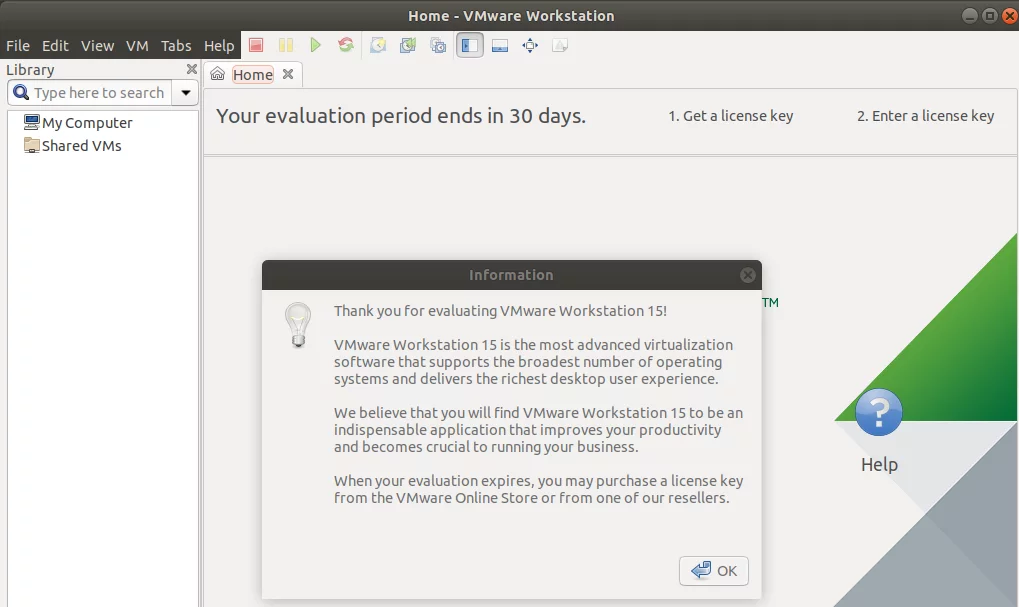Image resolution: width=1019 pixels, height=607 pixels.
Task: Click the Restart guest toolbar icon
Action: point(346,45)
